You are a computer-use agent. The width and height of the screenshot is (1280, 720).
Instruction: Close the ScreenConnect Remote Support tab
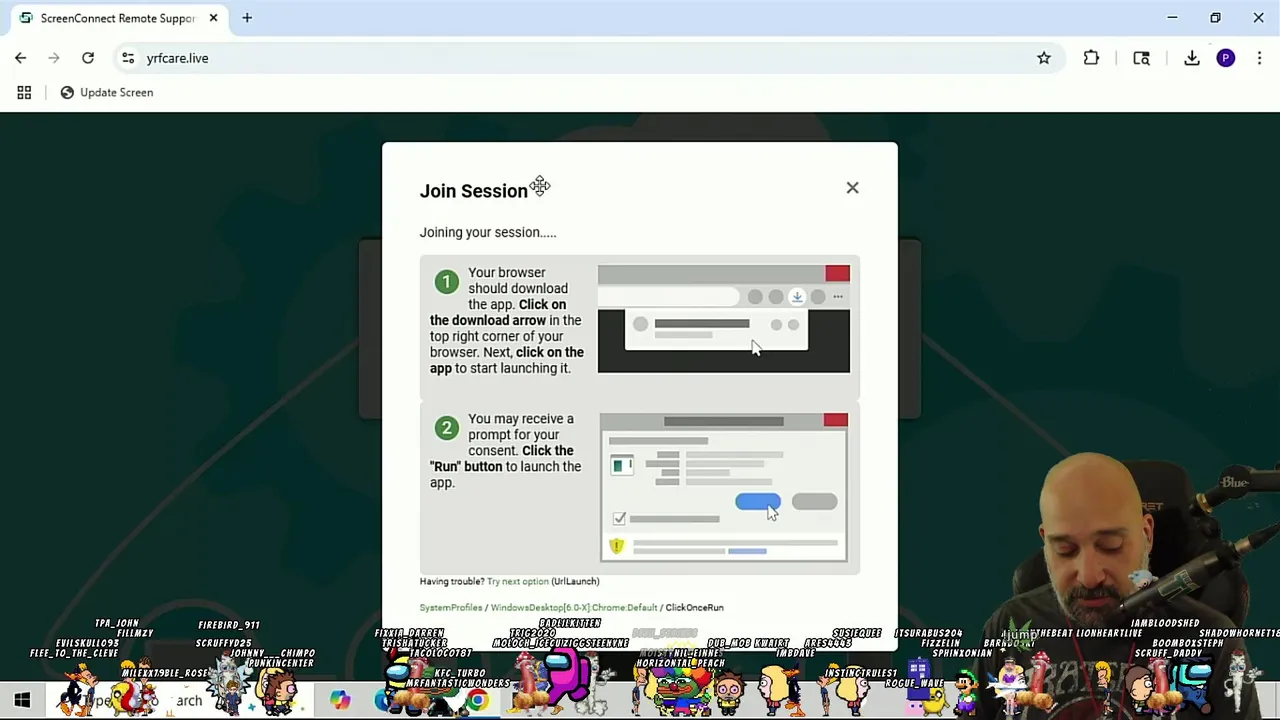(213, 18)
